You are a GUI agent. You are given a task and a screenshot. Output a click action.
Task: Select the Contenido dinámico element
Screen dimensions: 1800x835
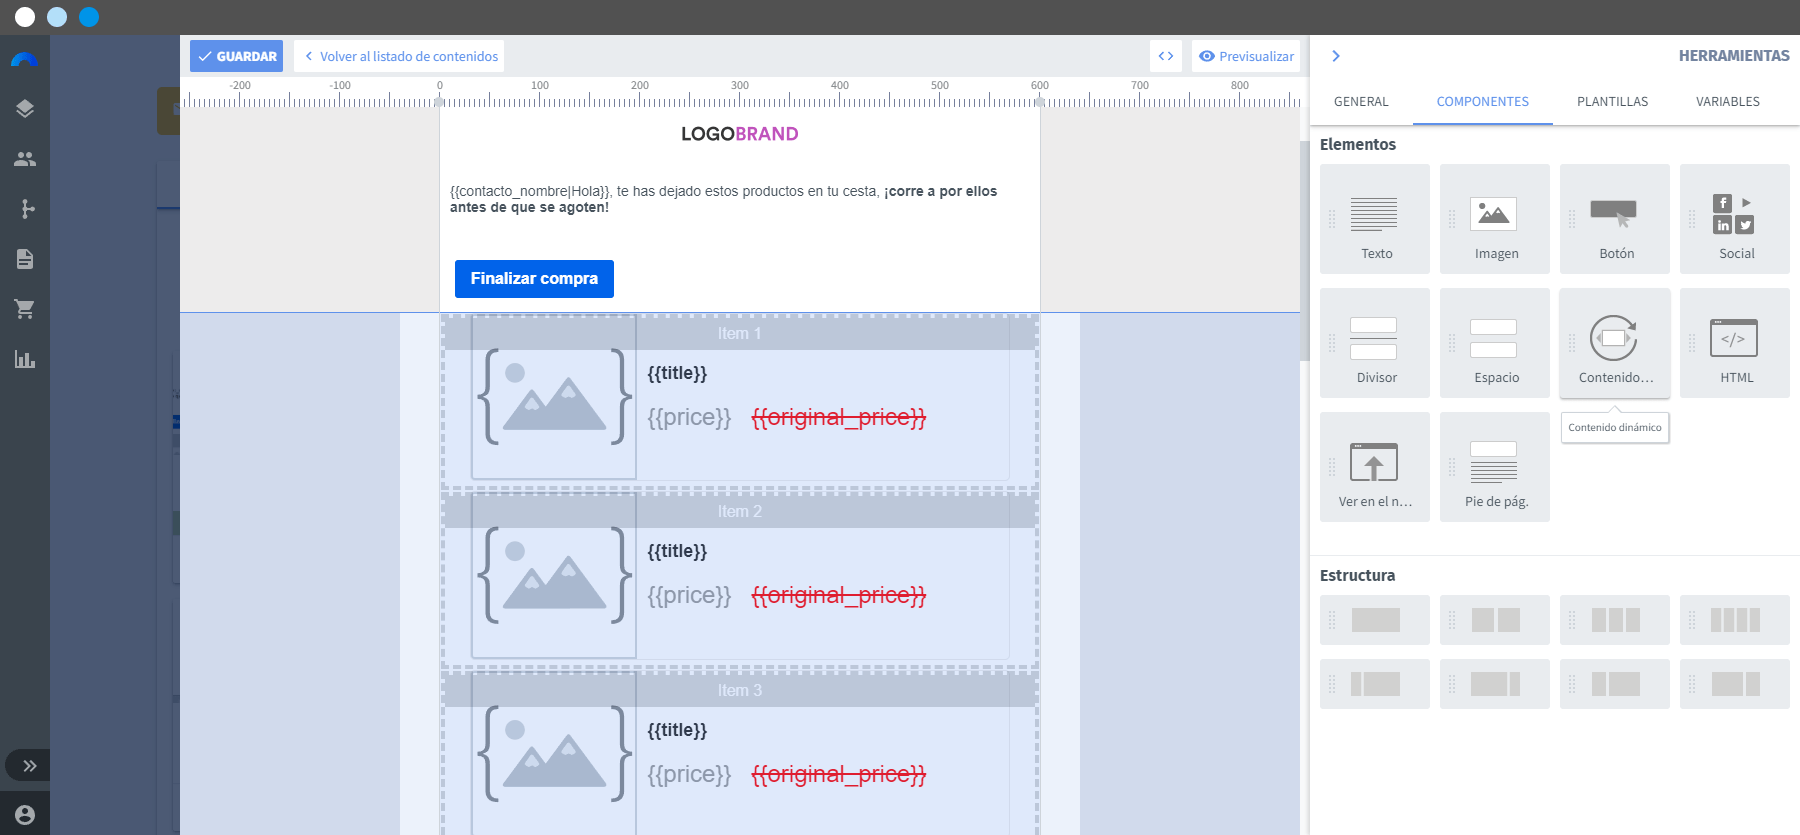pos(1615,343)
